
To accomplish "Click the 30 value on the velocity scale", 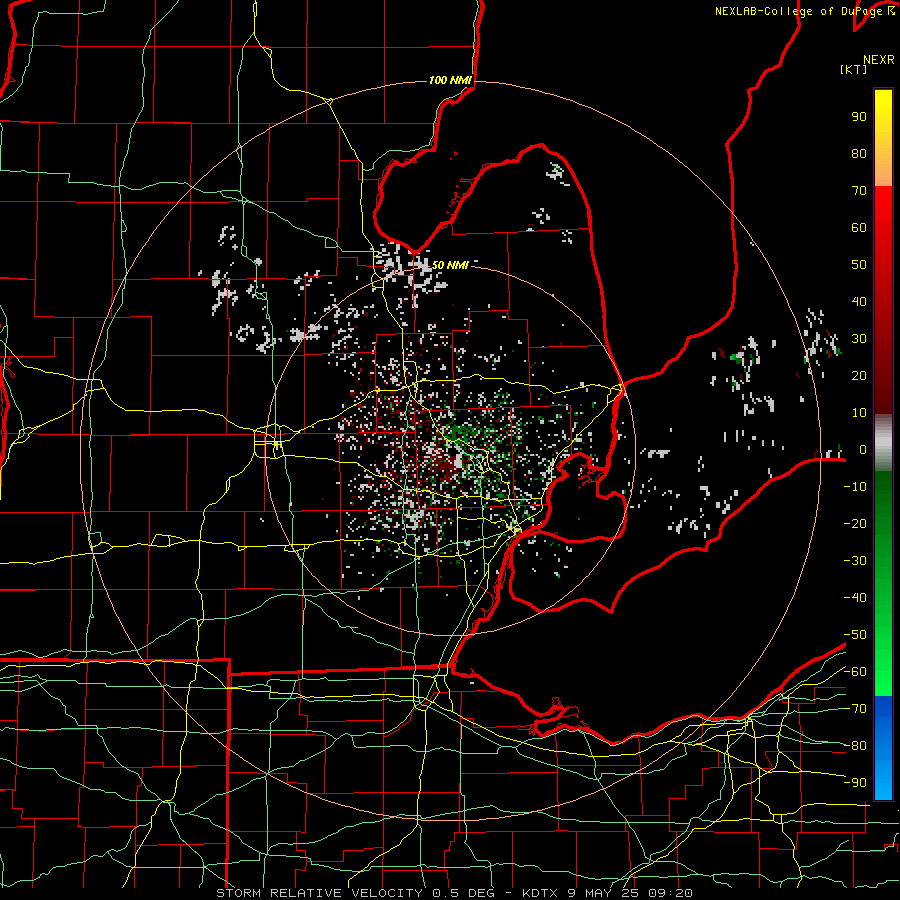I will (859, 339).
